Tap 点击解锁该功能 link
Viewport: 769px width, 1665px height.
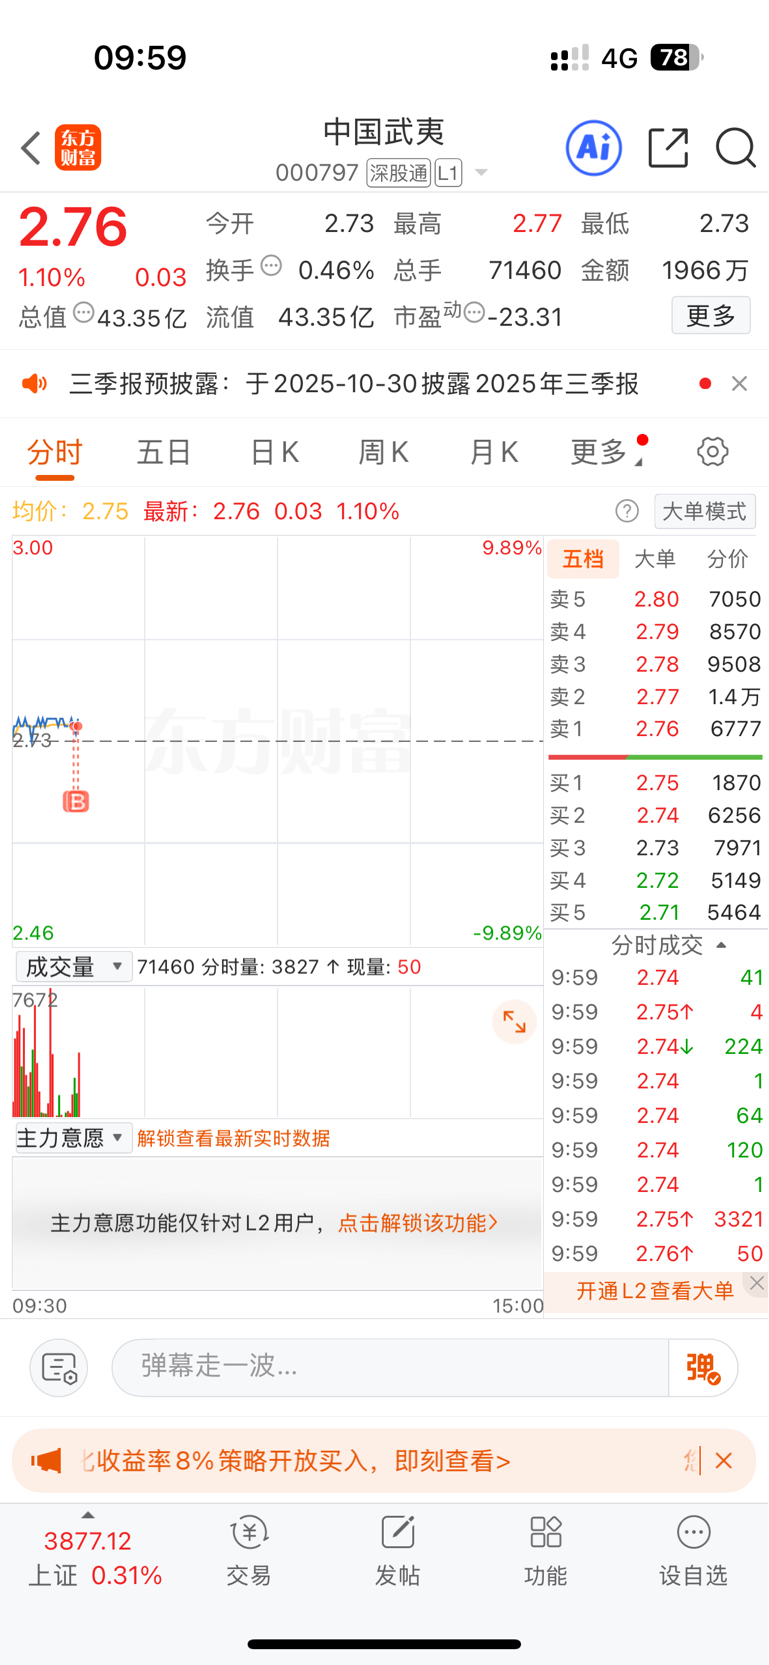[x=418, y=1223]
